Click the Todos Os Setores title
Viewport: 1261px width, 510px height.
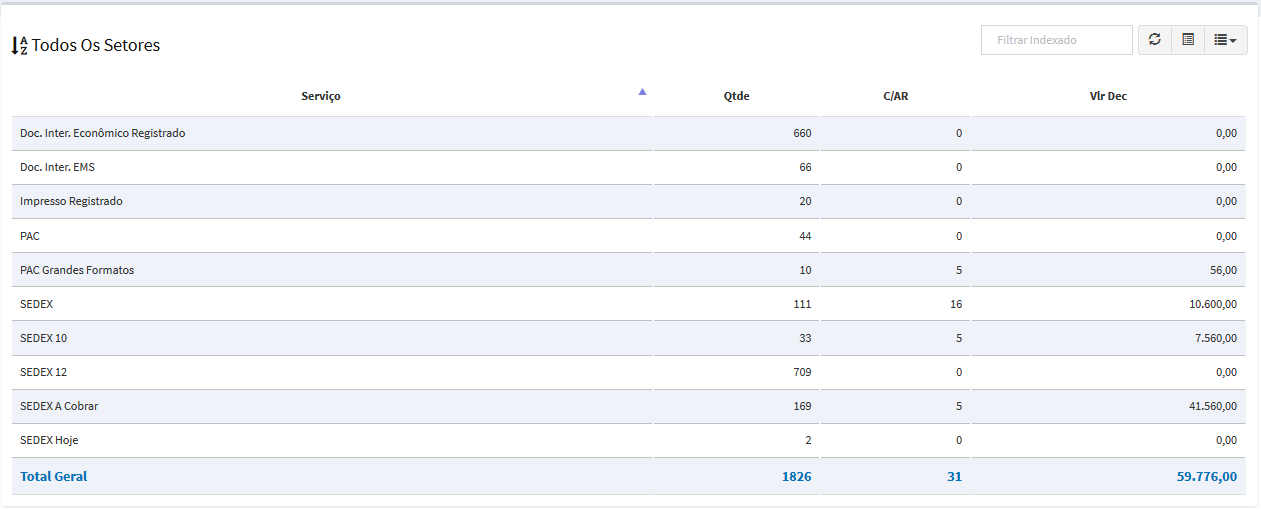click(96, 45)
